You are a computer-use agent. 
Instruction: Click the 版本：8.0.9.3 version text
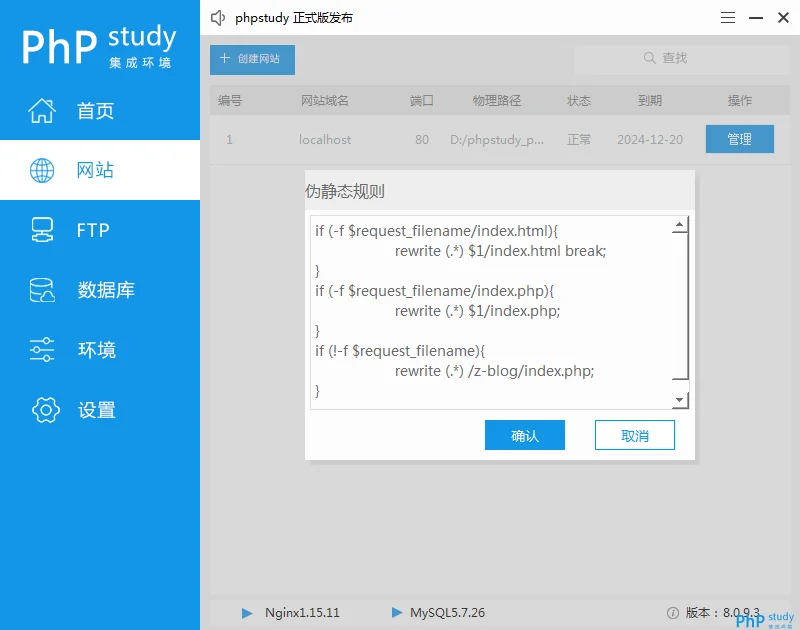pyautogui.click(x=722, y=612)
